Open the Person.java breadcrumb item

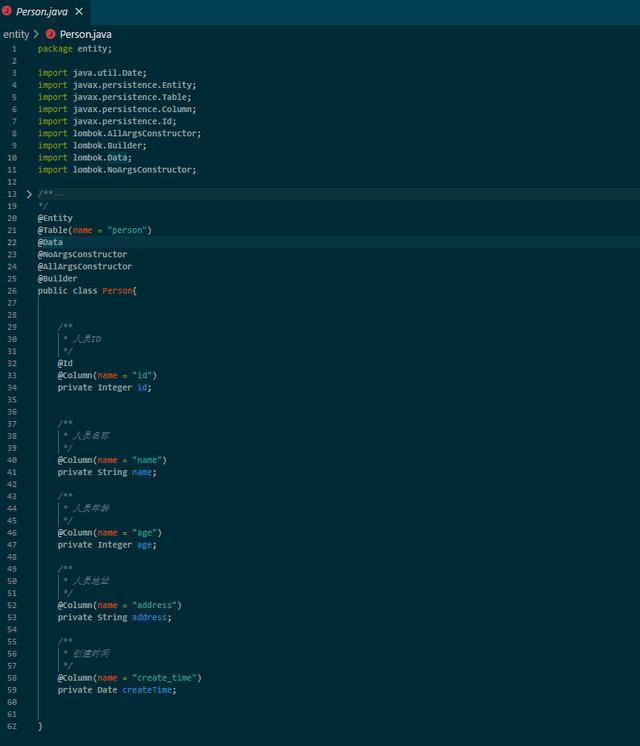tap(85, 34)
